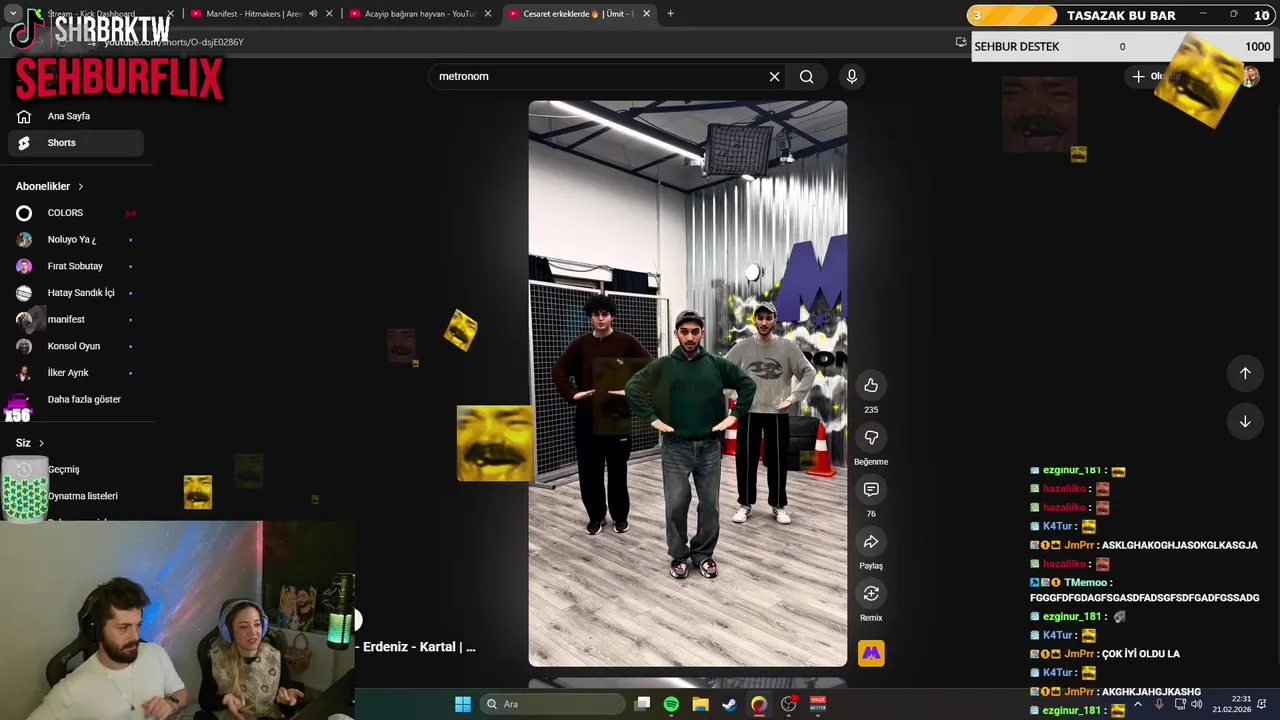The width and height of the screenshot is (1280, 720).
Task: Go to the next Short with down arrow
Action: 1245,421
